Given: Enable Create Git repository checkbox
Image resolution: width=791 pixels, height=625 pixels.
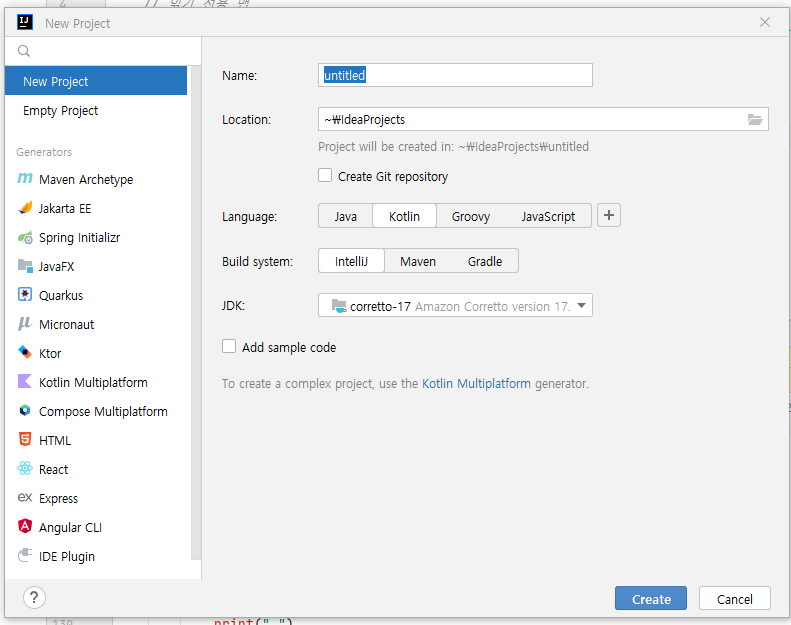Looking at the screenshot, I should 325,176.
